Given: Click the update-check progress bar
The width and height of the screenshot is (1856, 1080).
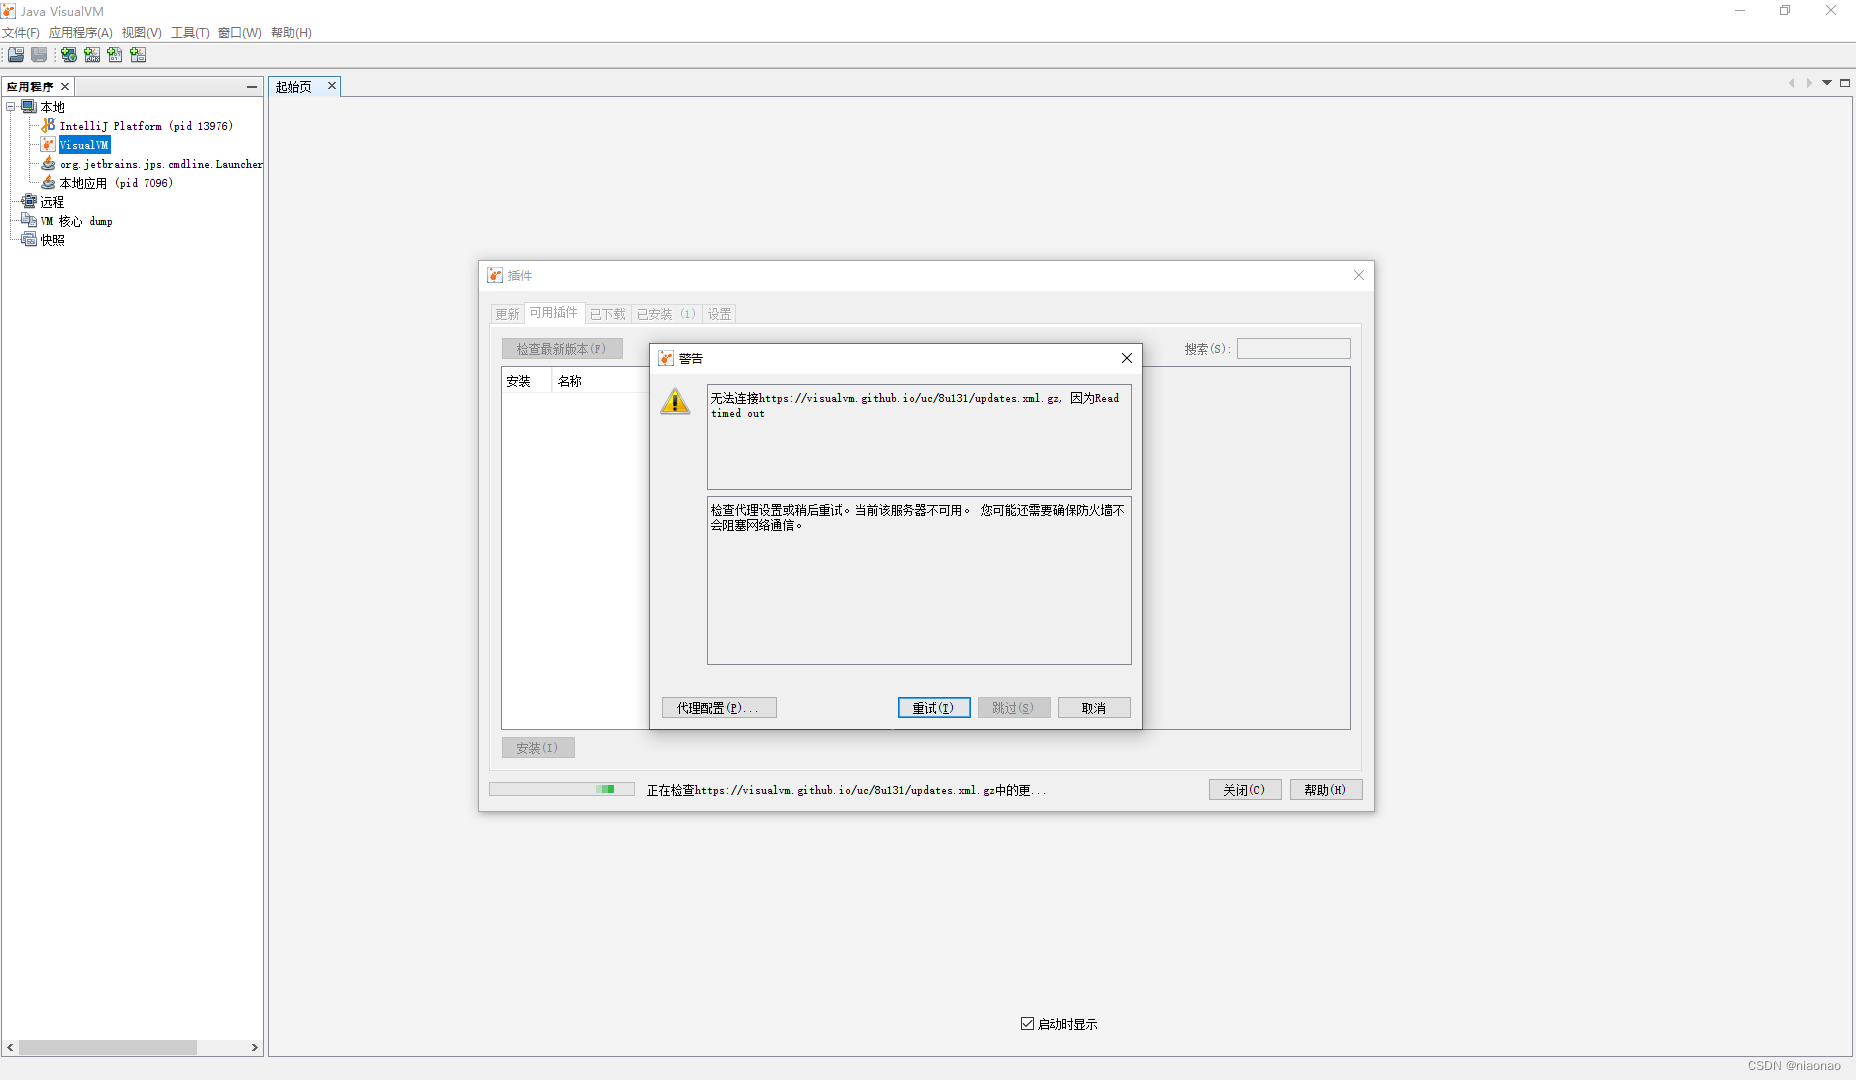Looking at the screenshot, I should pyautogui.click(x=562, y=789).
